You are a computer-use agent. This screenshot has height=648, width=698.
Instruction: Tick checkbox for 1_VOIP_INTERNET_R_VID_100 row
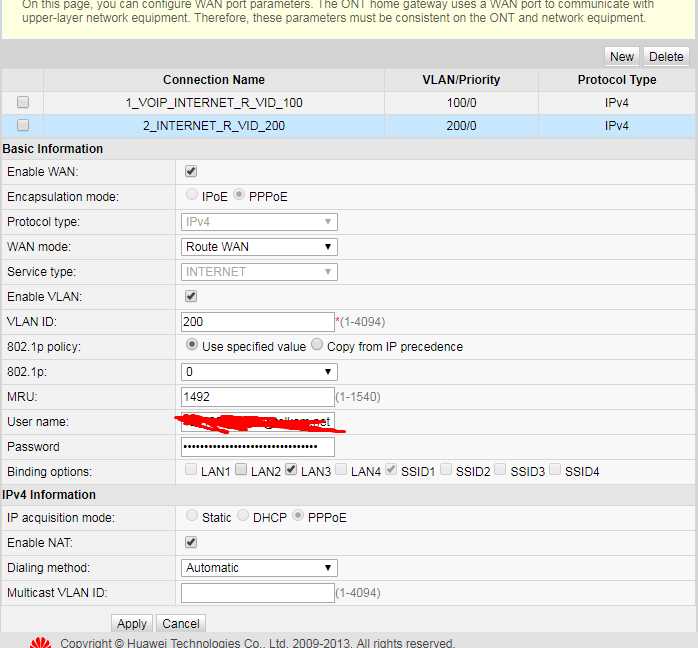coord(23,102)
